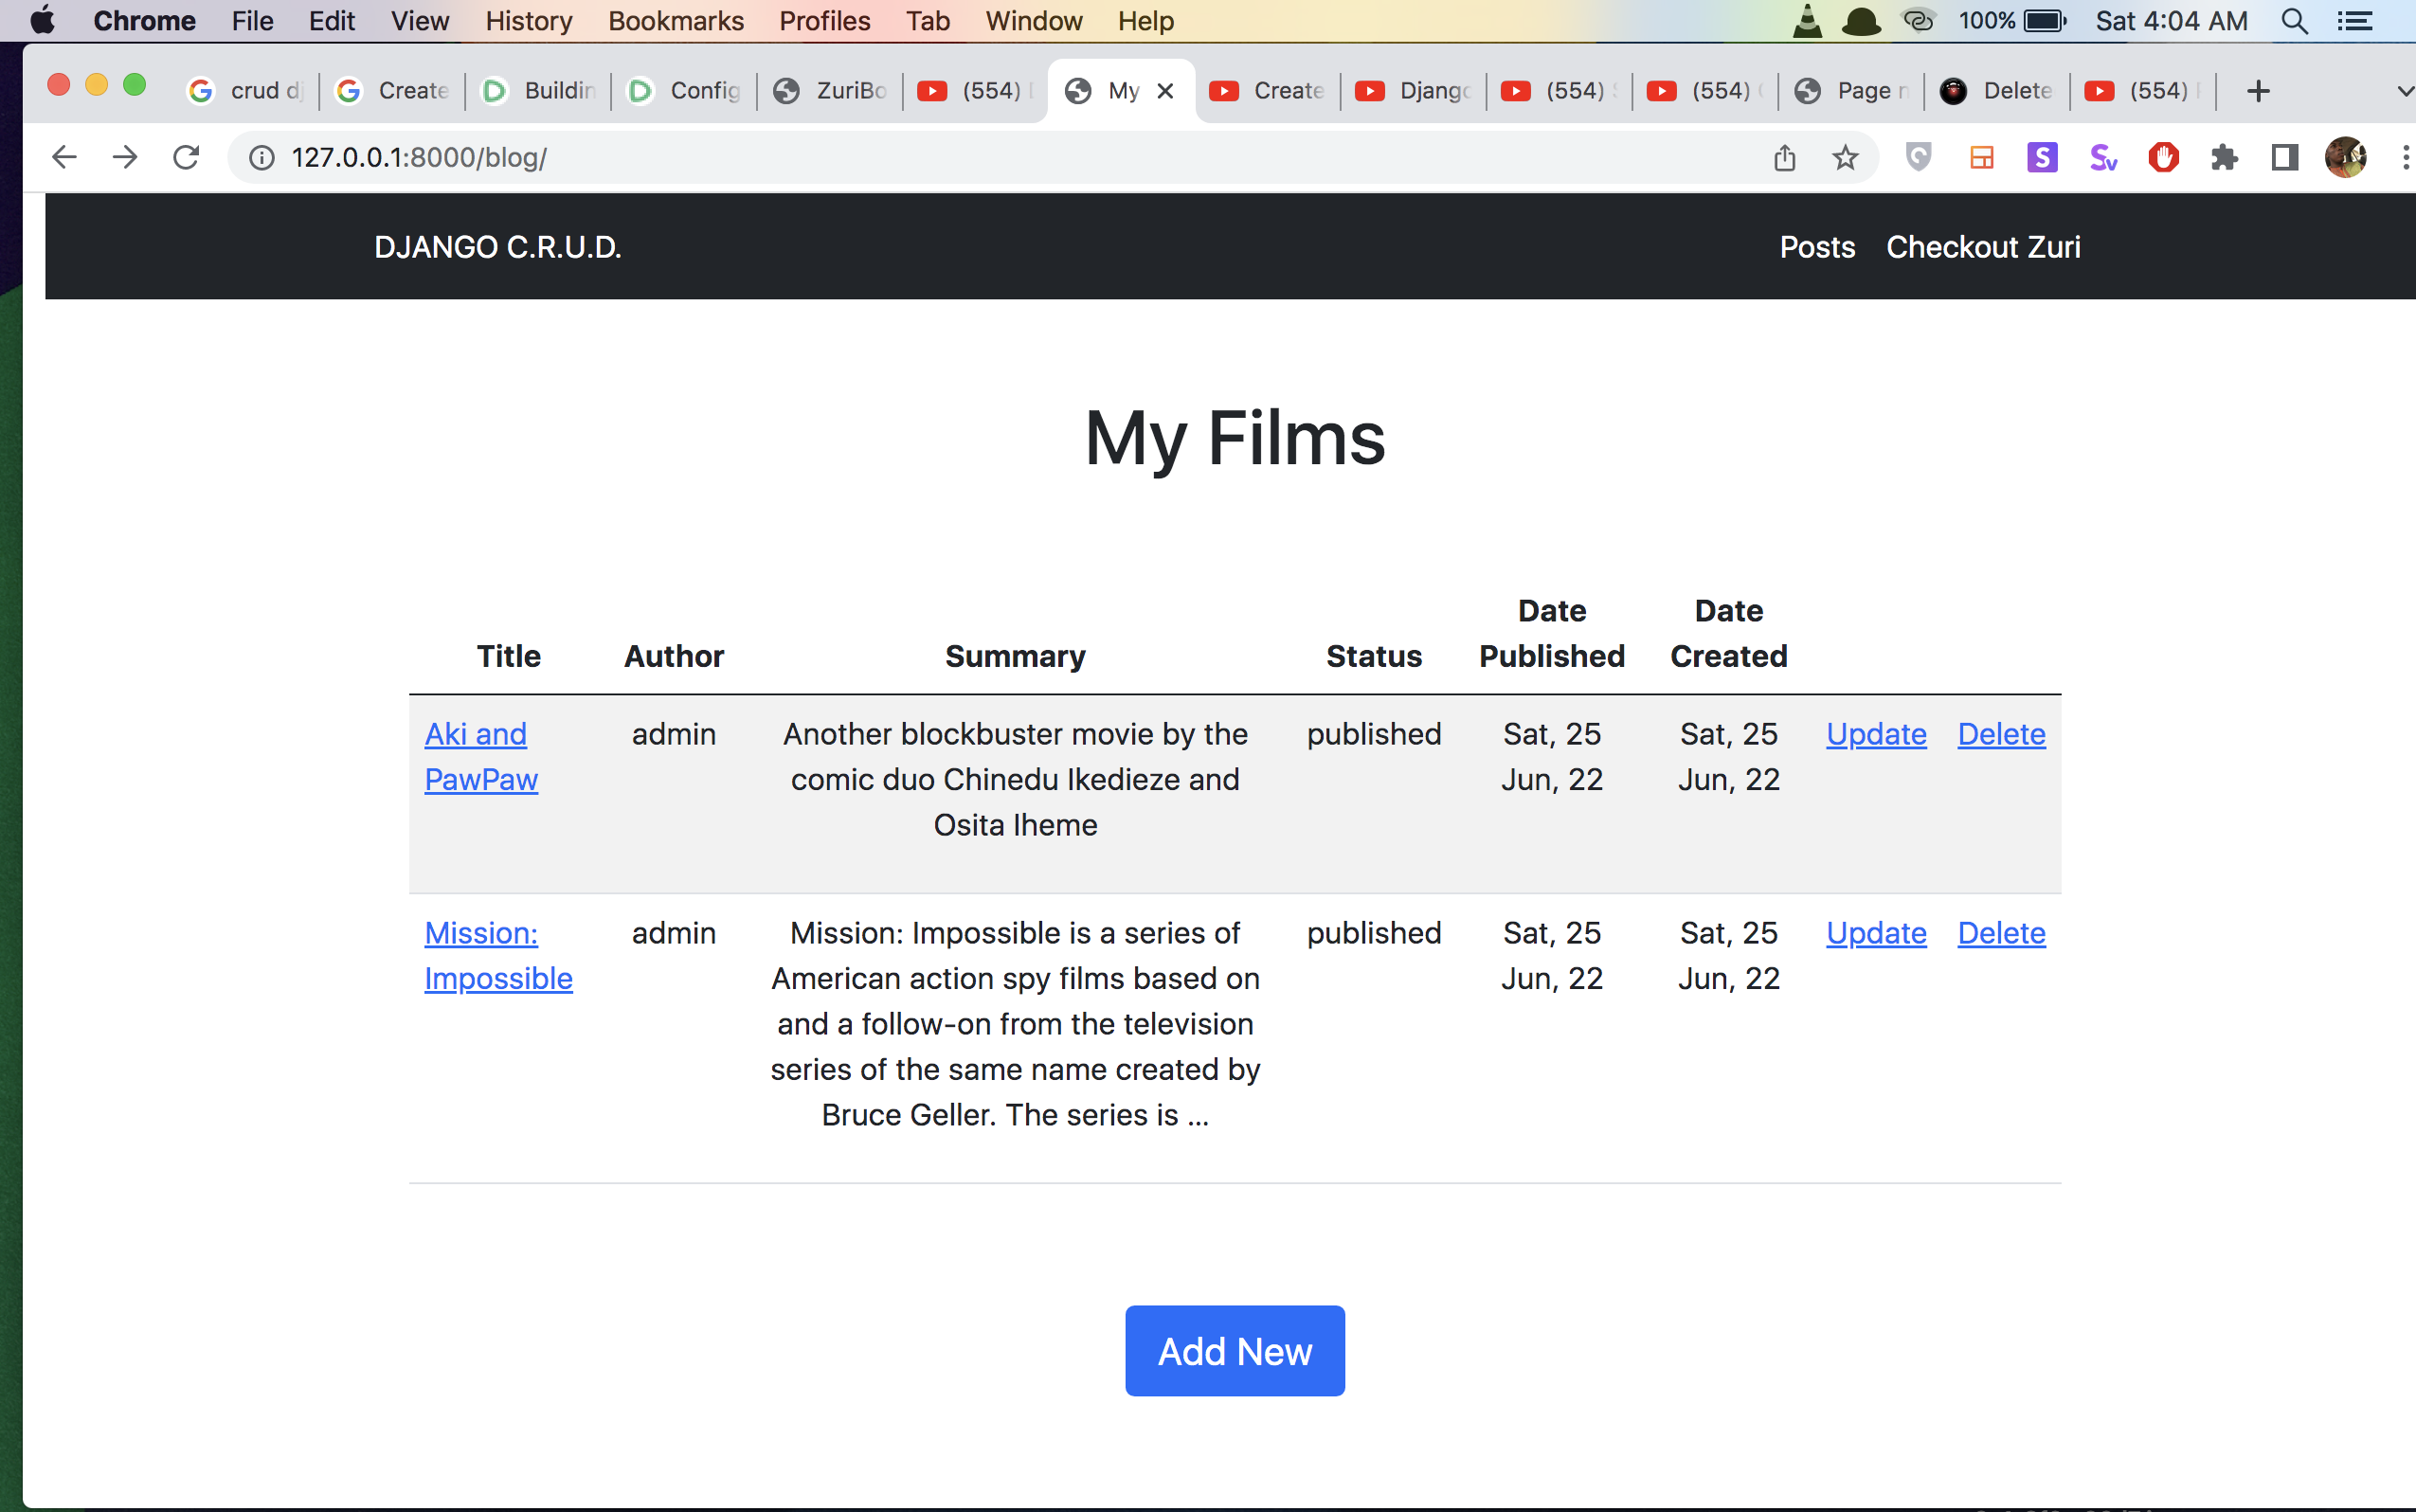This screenshot has width=2416, height=1512.
Task: Click the red stop-hand ad blocker extension
Action: [2163, 157]
